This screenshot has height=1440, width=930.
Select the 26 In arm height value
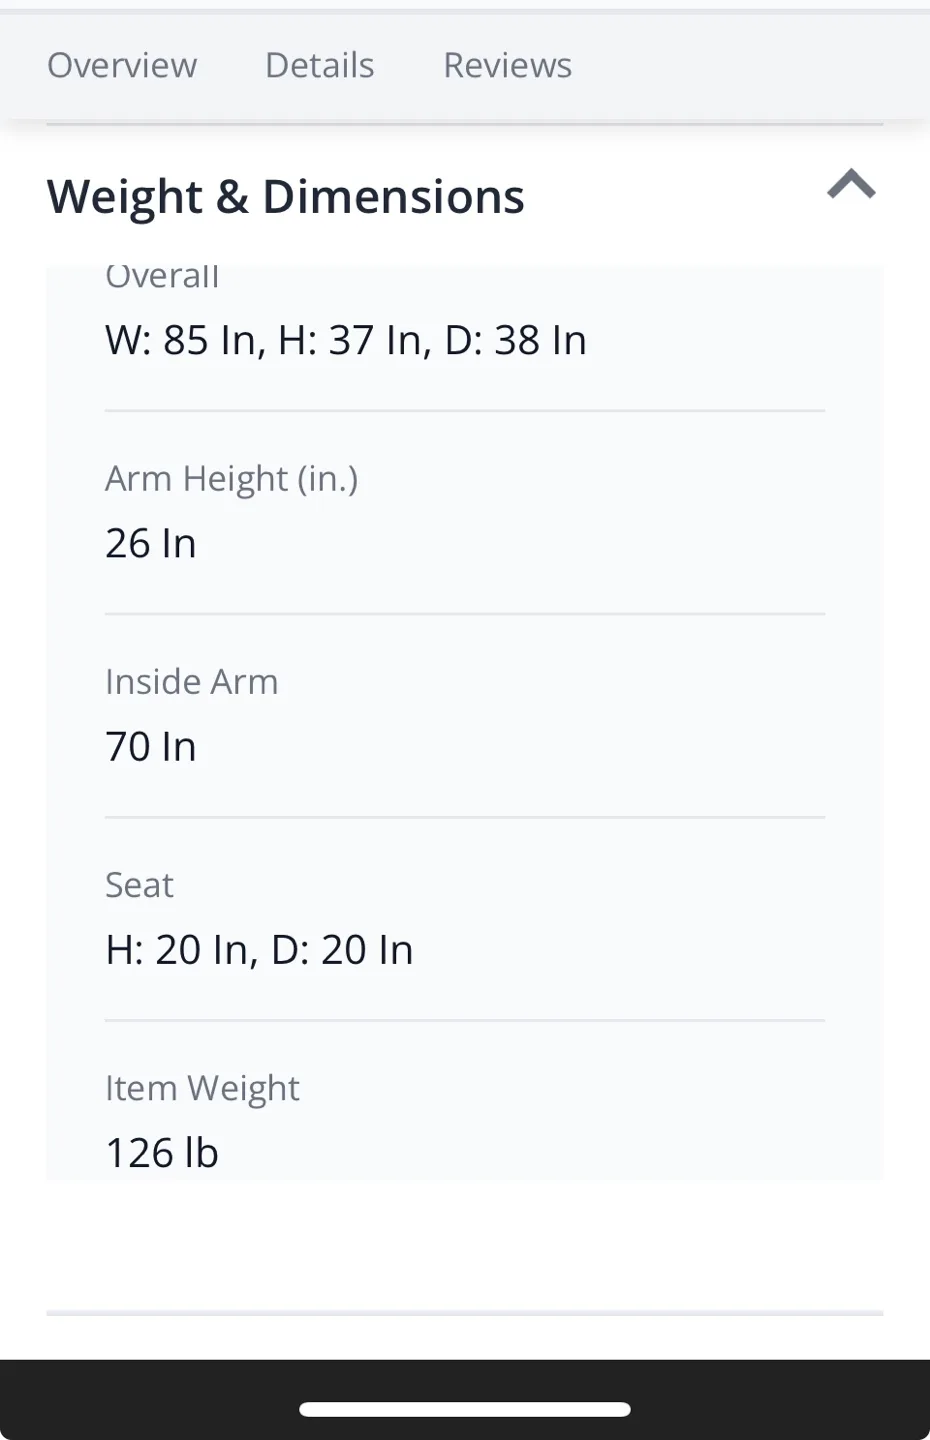point(151,544)
